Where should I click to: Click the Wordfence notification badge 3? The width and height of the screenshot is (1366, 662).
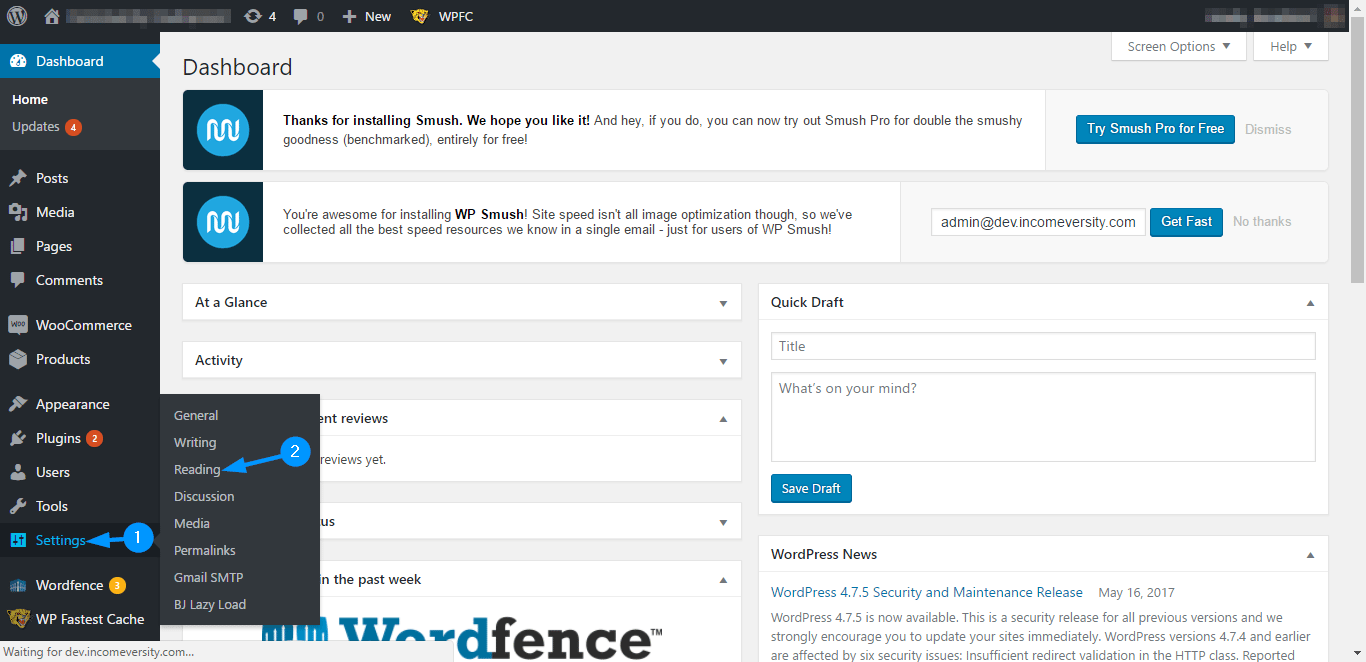click(x=117, y=585)
